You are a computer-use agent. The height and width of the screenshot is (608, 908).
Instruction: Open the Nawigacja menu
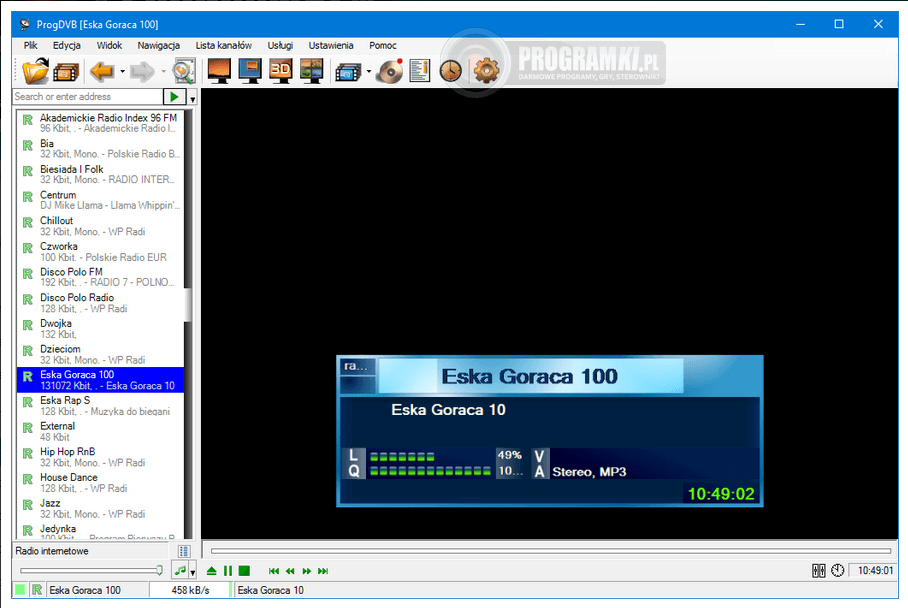(159, 45)
